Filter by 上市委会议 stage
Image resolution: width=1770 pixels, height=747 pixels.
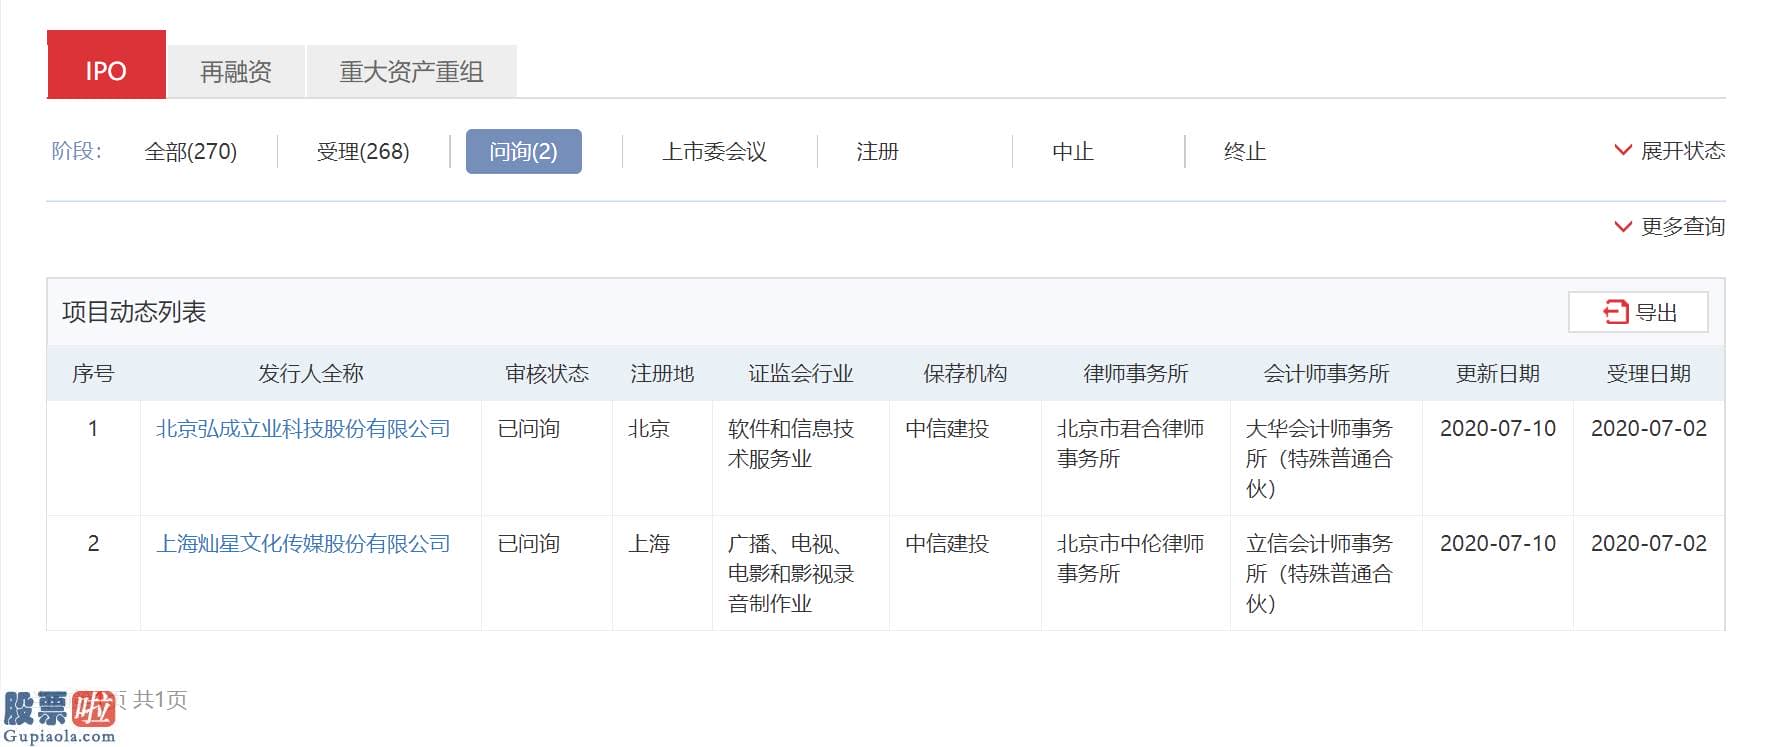[714, 152]
